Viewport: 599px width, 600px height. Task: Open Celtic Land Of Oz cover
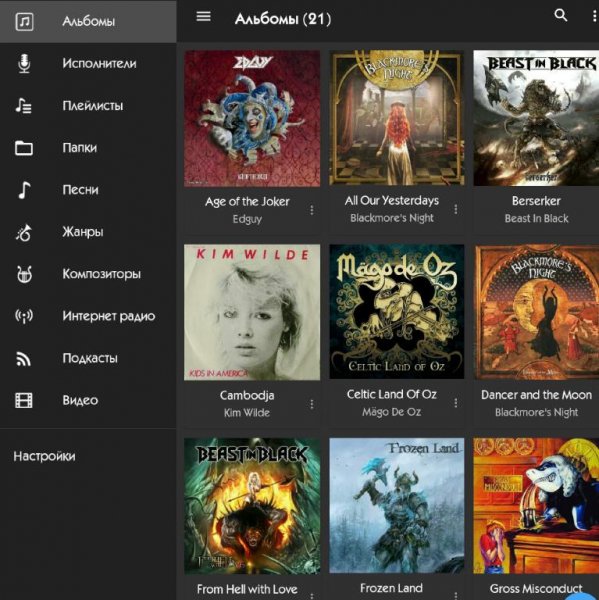pos(397,312)
